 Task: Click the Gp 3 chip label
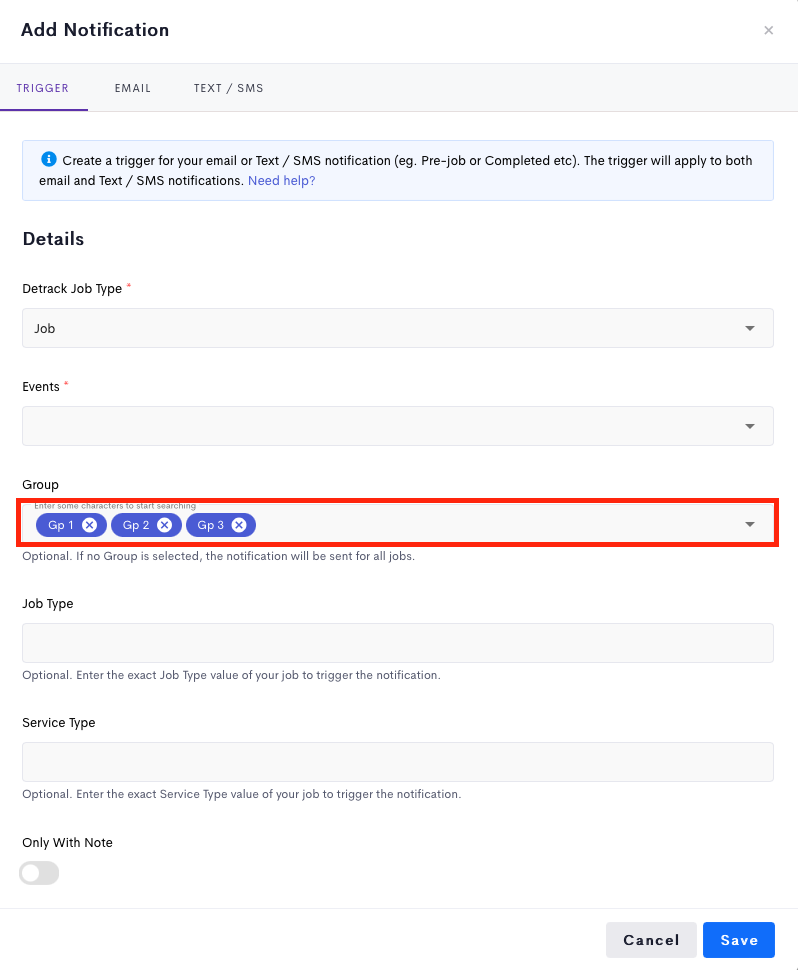coord(210,525)
